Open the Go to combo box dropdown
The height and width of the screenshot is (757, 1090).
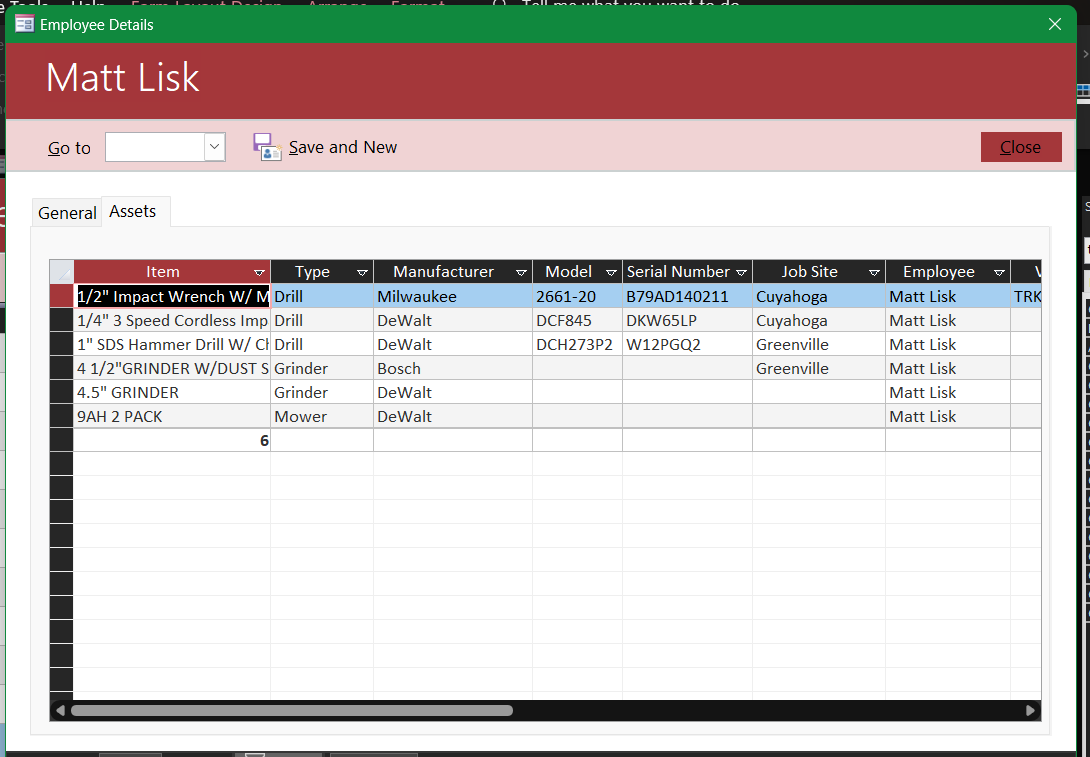pos(214,147)
